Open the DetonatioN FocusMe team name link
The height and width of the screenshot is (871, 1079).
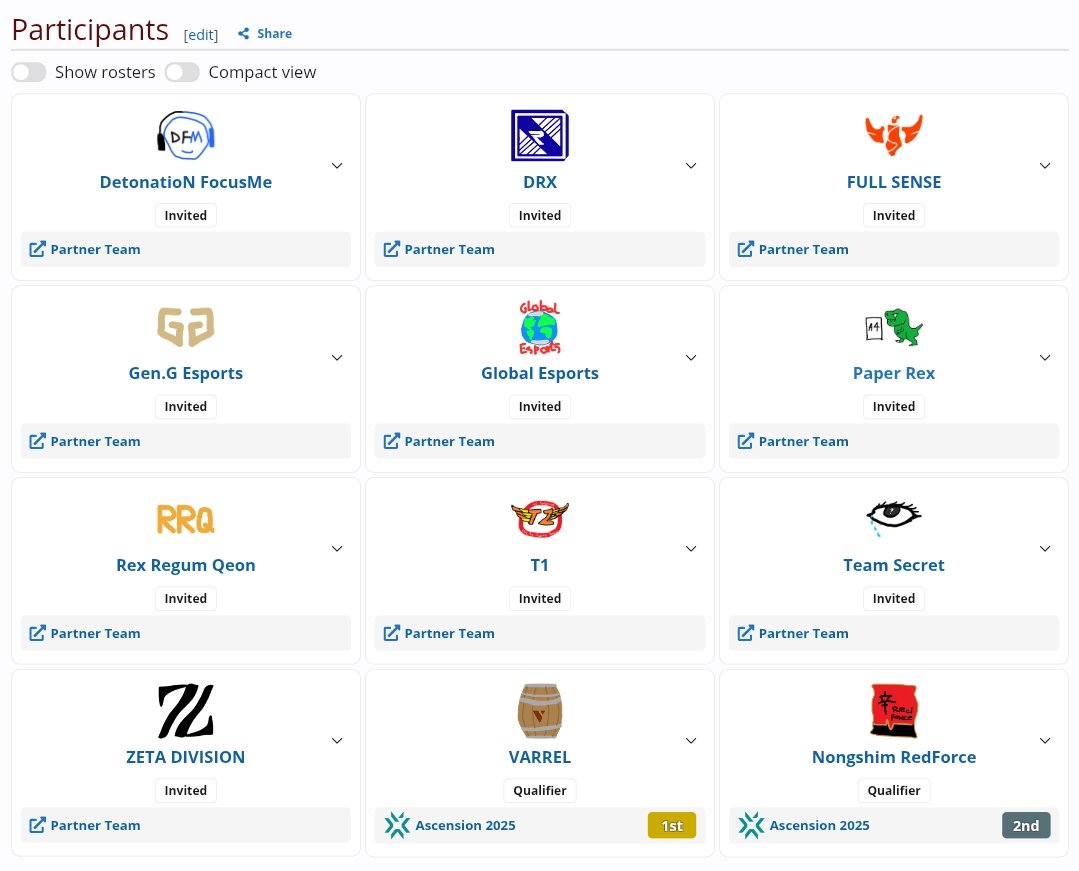click(186, 182)
